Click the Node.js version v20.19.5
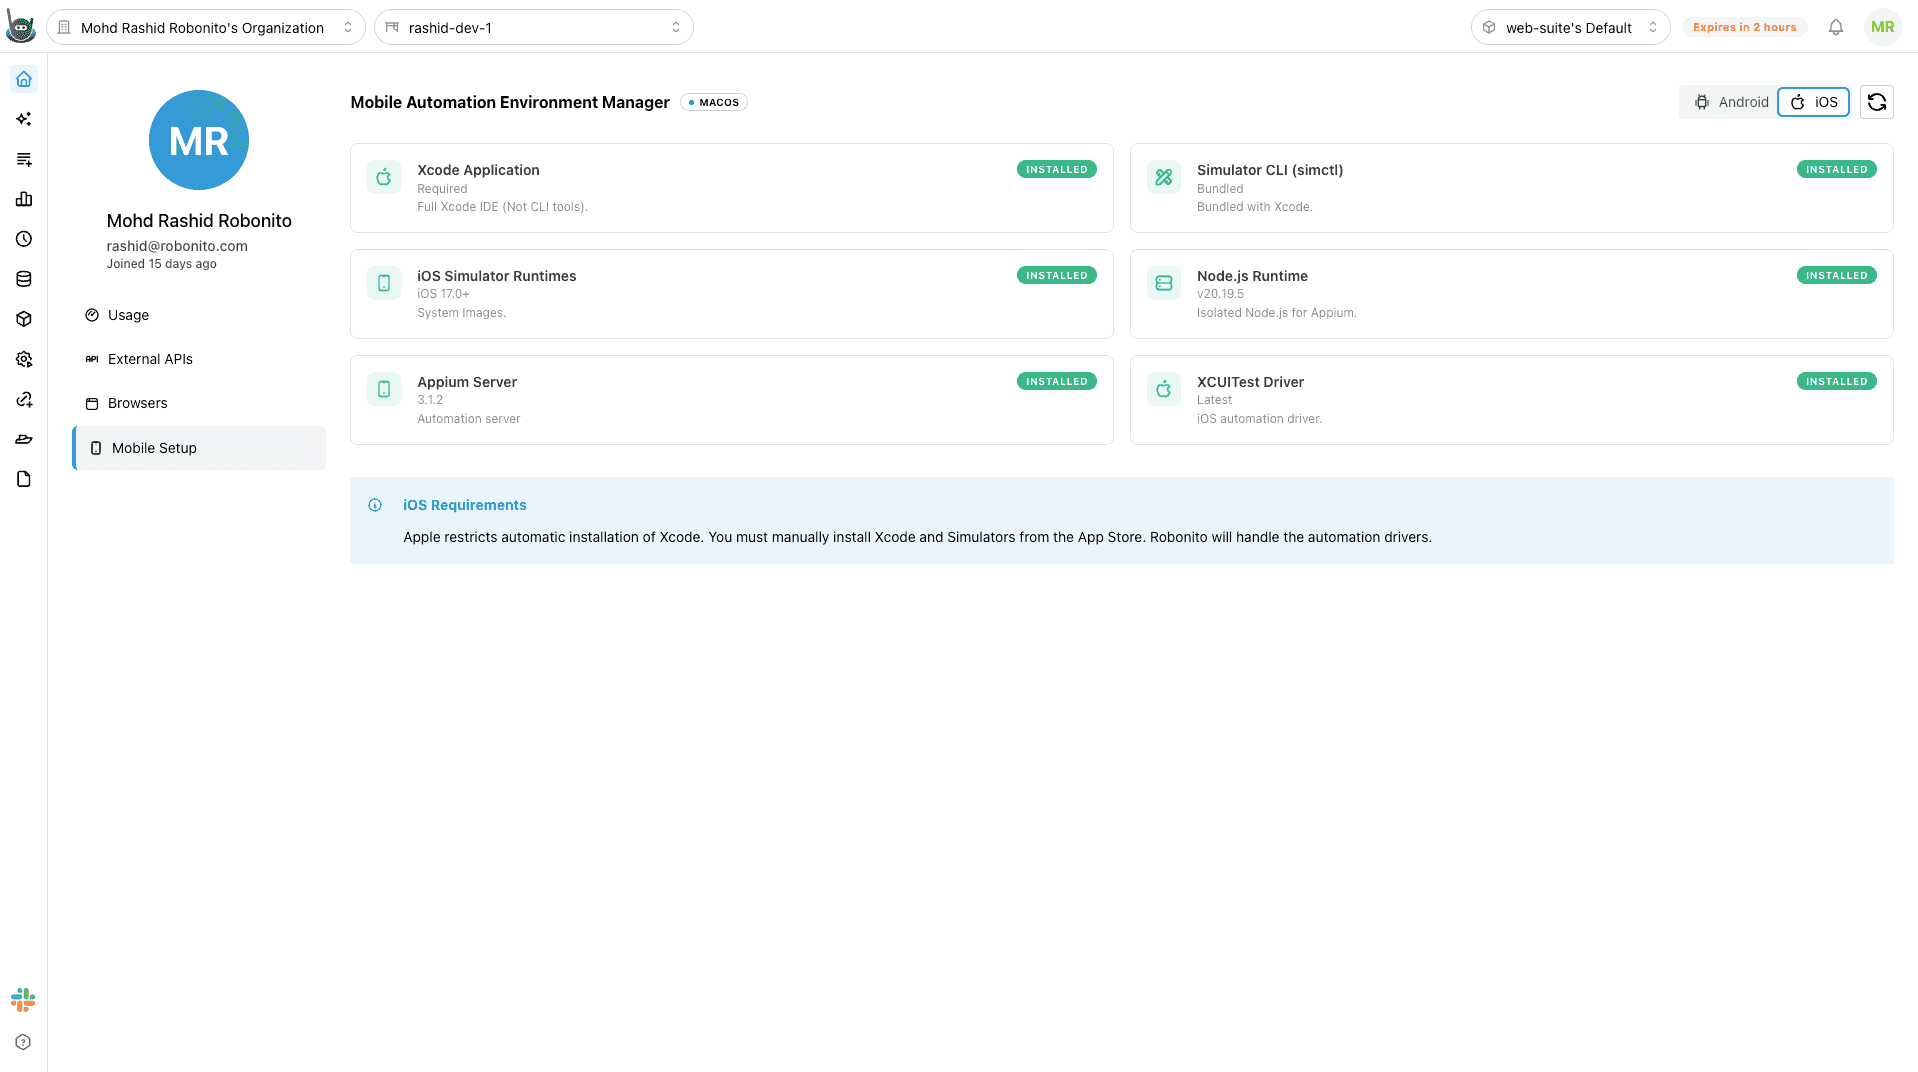 pyautogui.click(x=1220, y=294)
